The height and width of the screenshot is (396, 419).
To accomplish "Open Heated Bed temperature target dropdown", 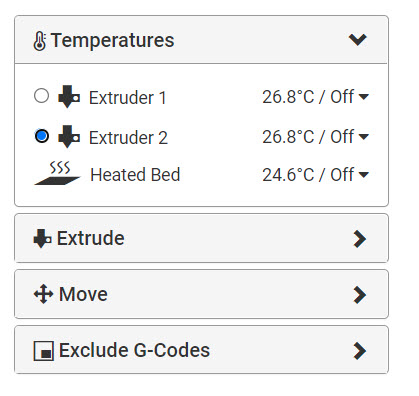I will tap(363, 175).
